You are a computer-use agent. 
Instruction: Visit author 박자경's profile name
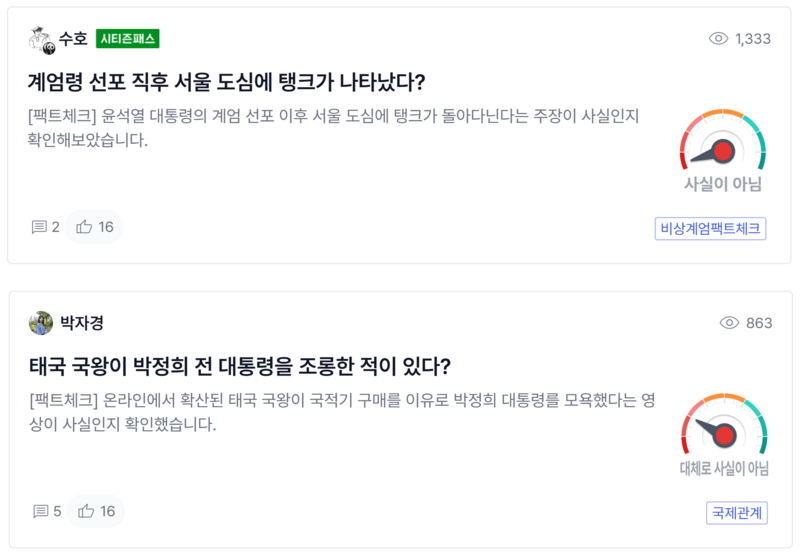82,323
